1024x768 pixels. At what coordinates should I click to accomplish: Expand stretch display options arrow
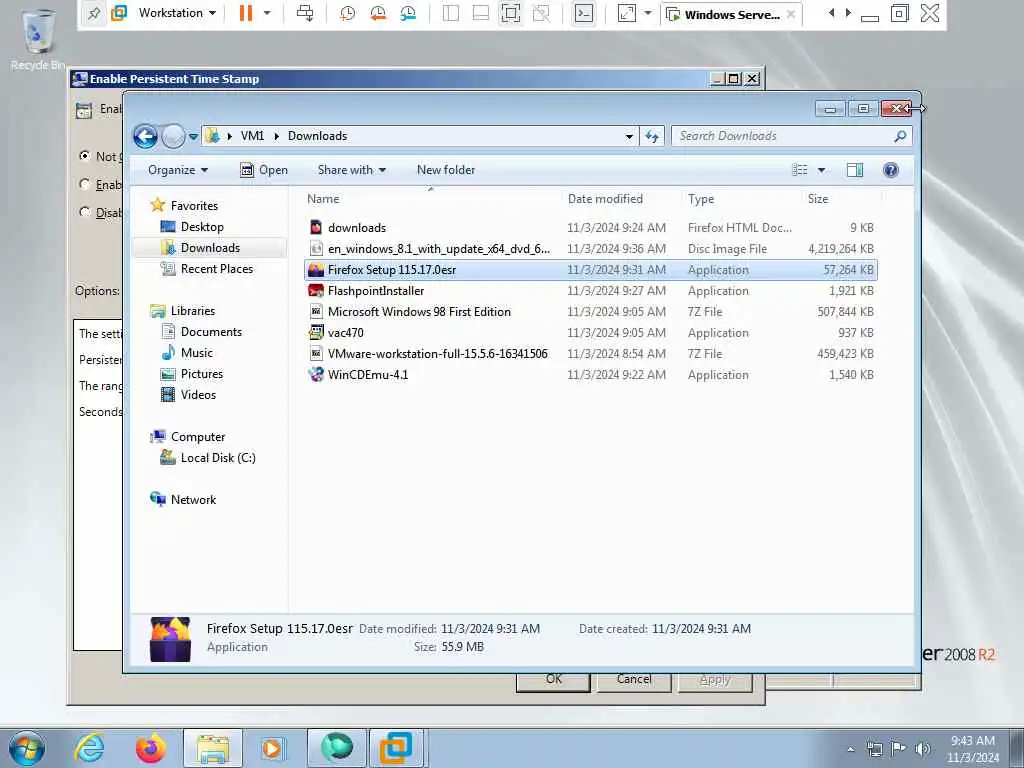(x=648, y=13)
